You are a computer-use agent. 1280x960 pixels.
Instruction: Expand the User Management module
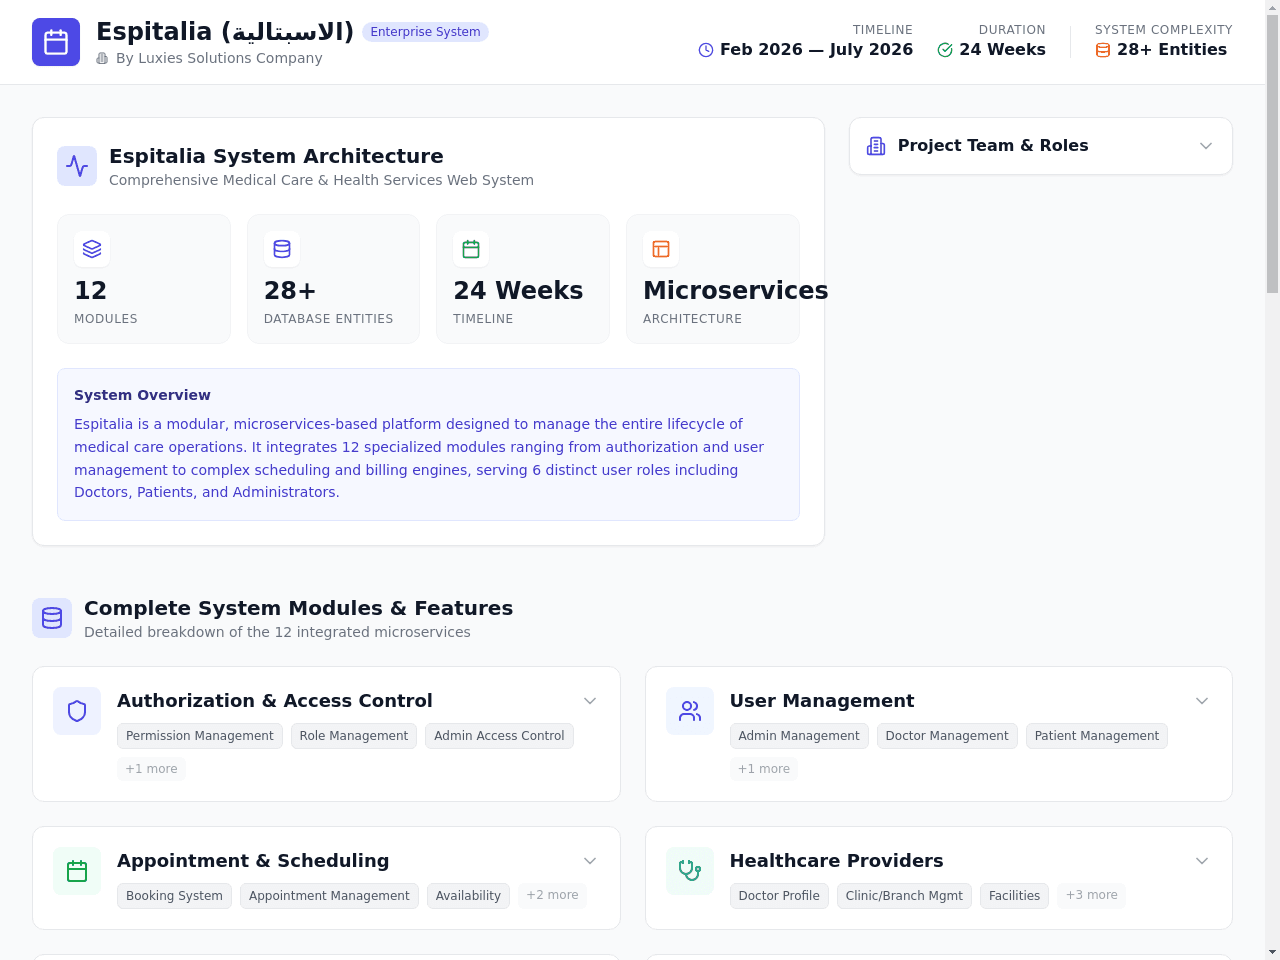point(1202,701)
